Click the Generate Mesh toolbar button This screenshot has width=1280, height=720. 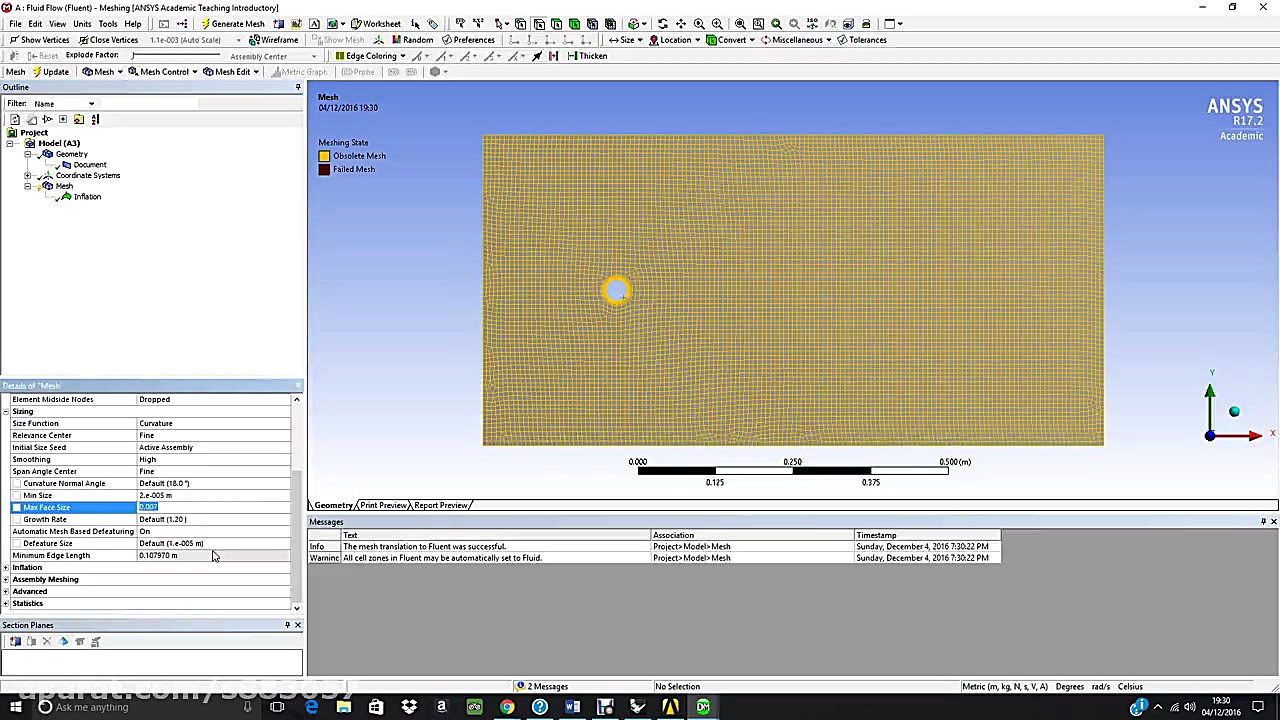[x=232, y=23]
